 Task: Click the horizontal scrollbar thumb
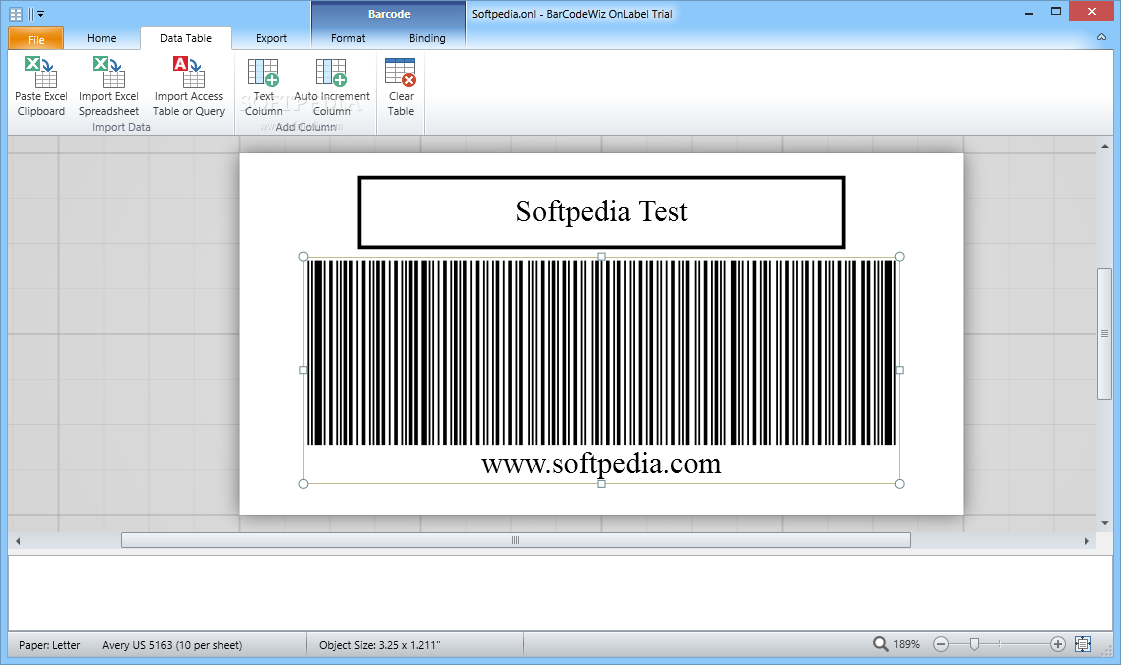pyautogui.click(x=515, y=541)
